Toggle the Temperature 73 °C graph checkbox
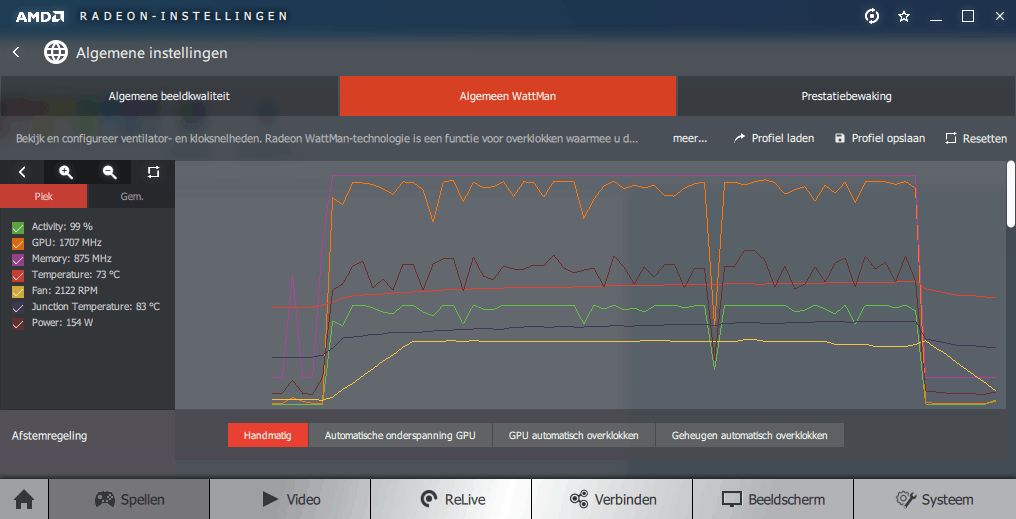 tap(18, 275)
